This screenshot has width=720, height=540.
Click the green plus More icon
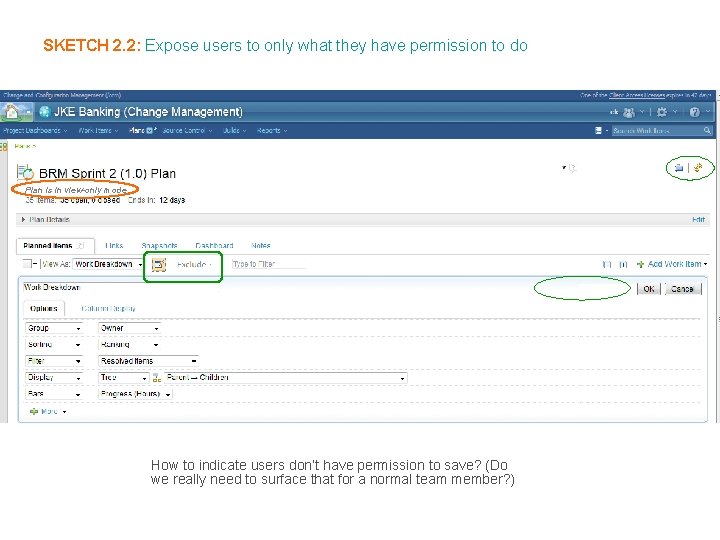[x=34, y=411]
